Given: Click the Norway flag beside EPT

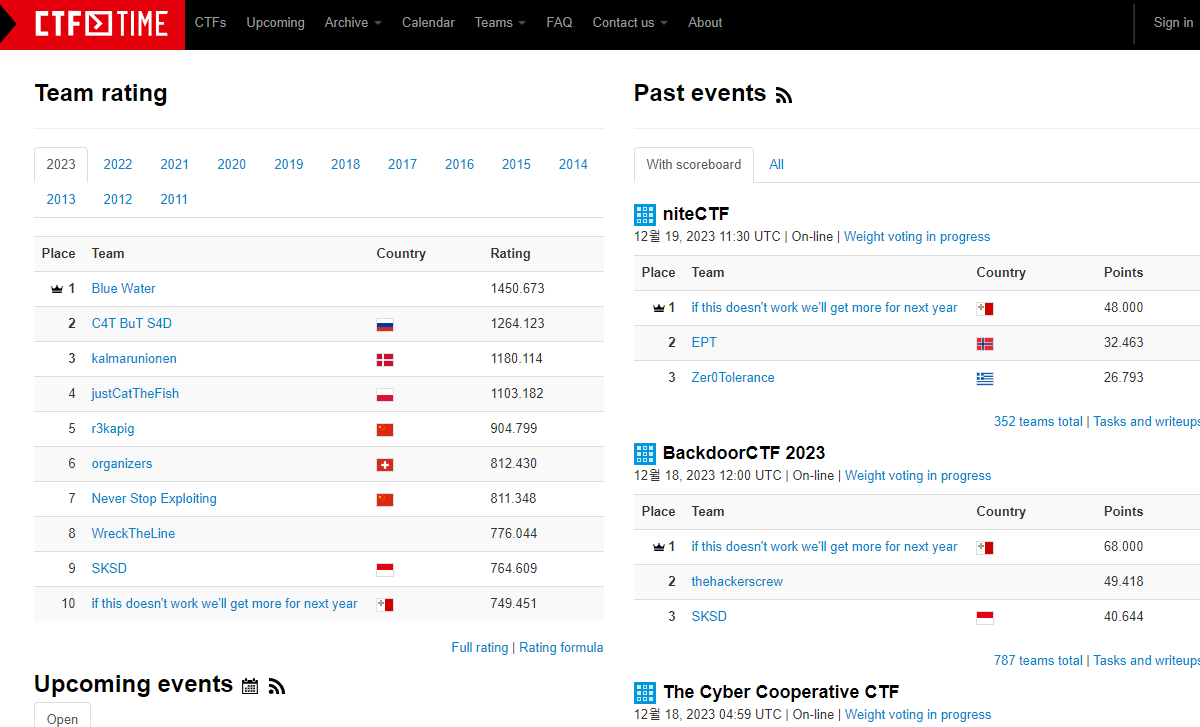Looking at the screenshot, I should (x=985, y=344).
